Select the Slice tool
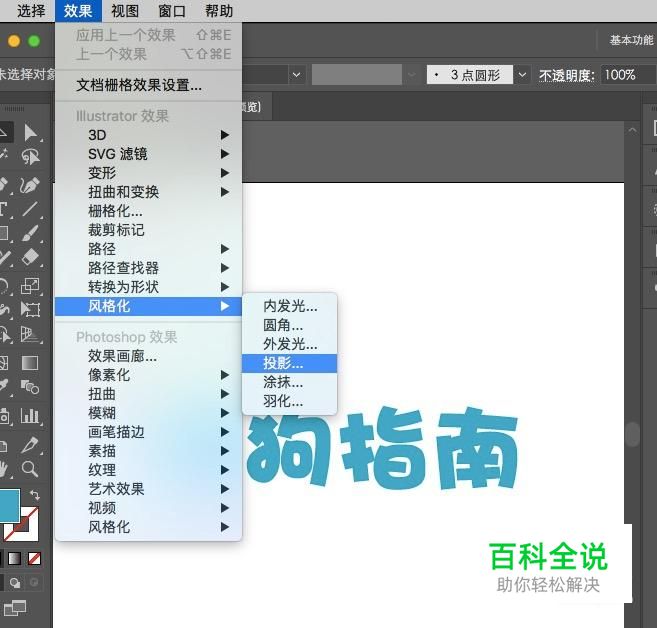Screen dimensions: 657x628 point(30,445)
